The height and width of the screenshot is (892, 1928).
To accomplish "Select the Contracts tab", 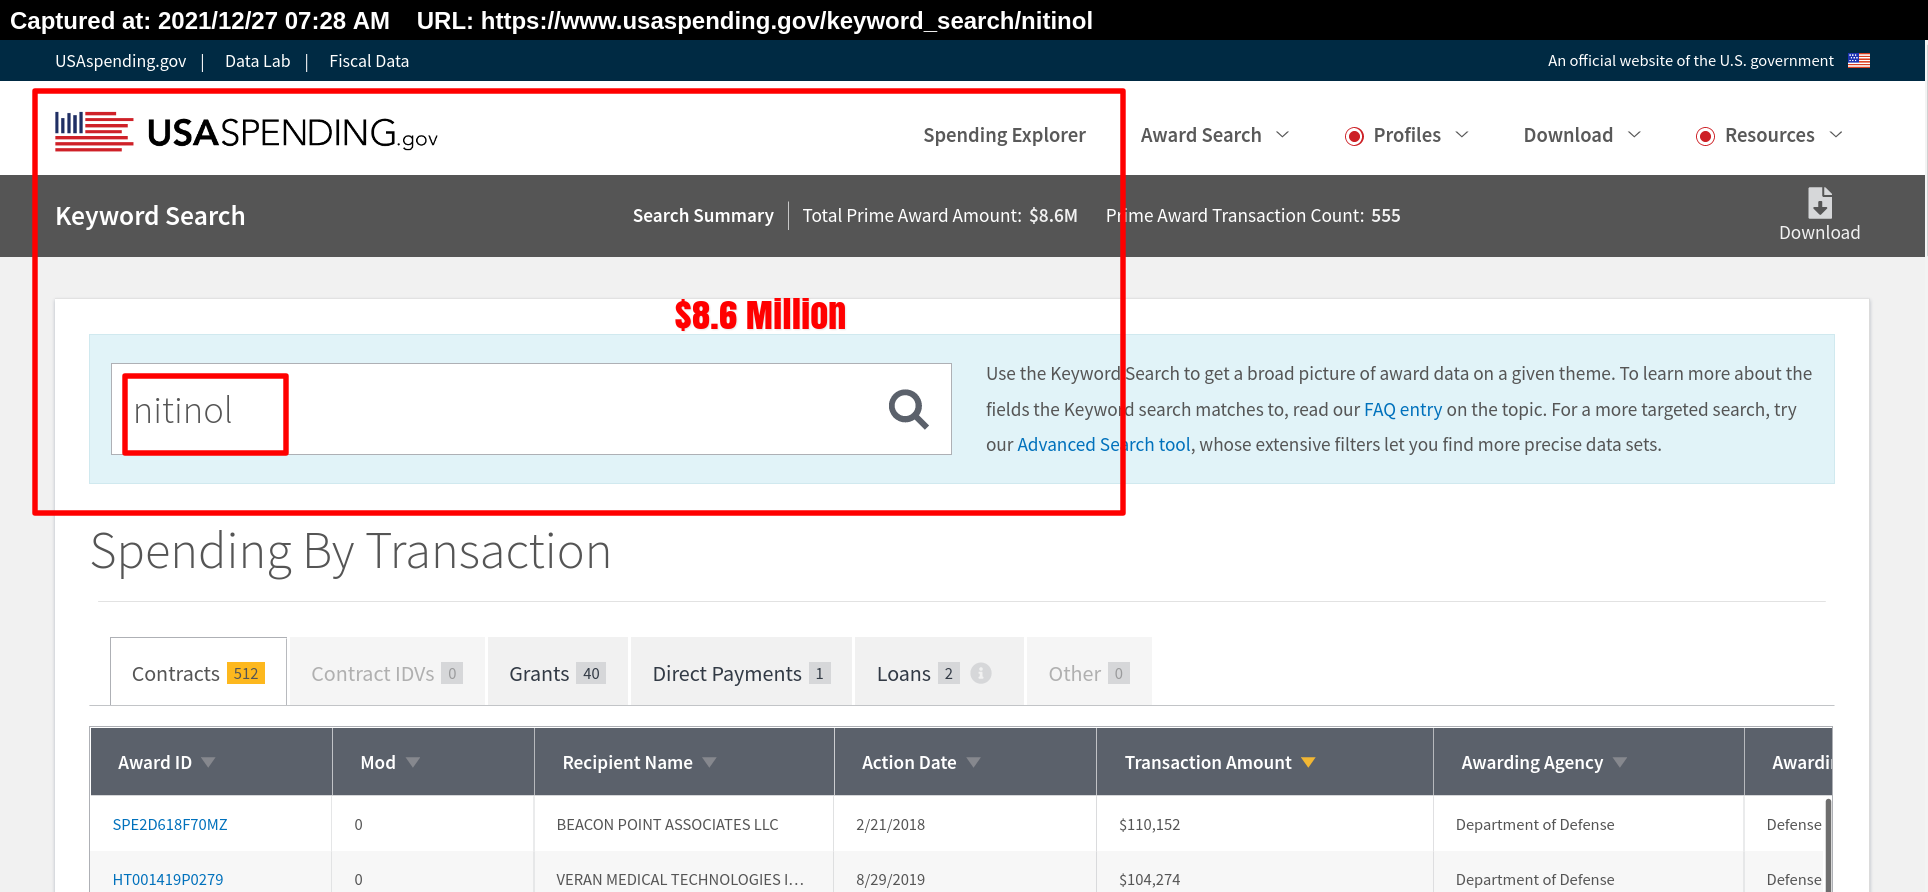I will (x=198, y=672).
